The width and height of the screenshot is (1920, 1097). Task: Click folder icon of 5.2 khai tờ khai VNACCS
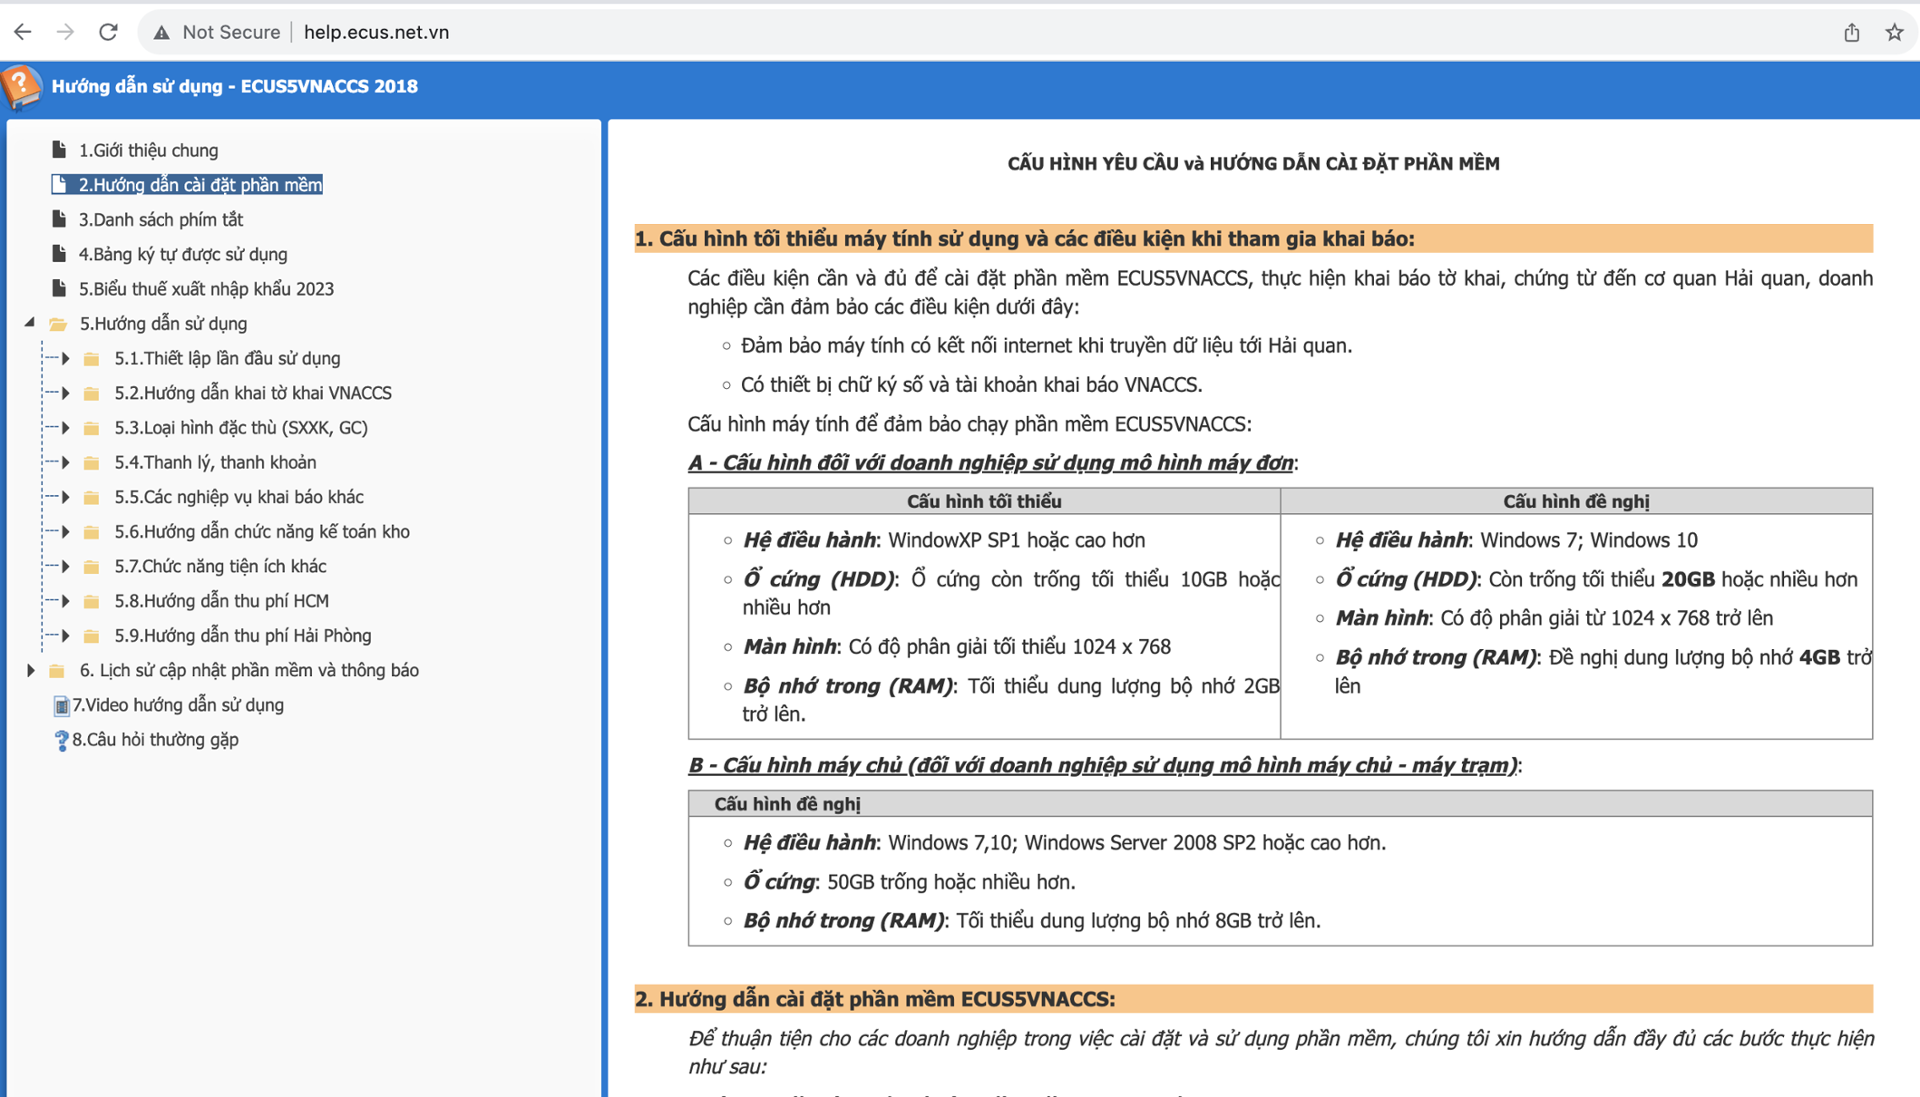pos(91,393)
